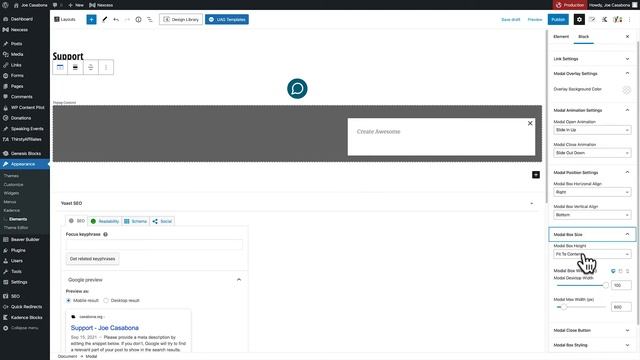Click the Undo arrow in editor toolbar
This screenshot has height=360, width=640.
pyautogui.click(x=116, y=19)
